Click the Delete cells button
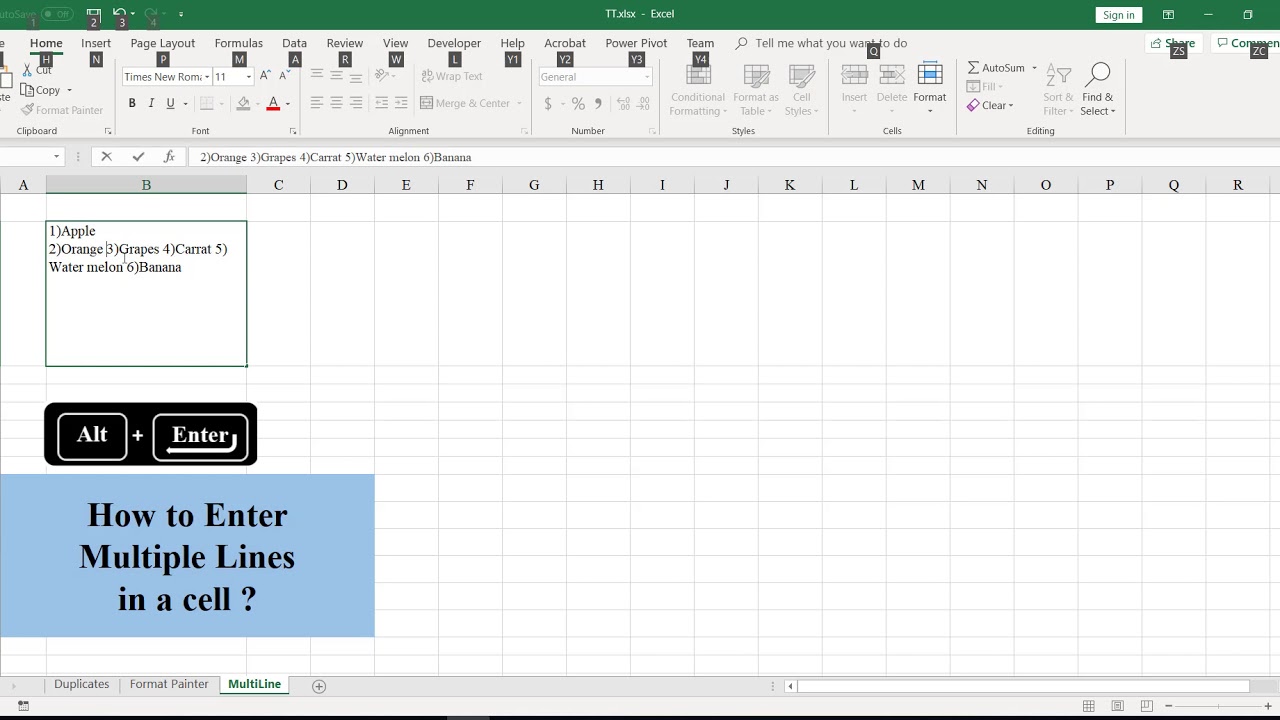This screenshot has width=1280, height=720. [891, 90]
